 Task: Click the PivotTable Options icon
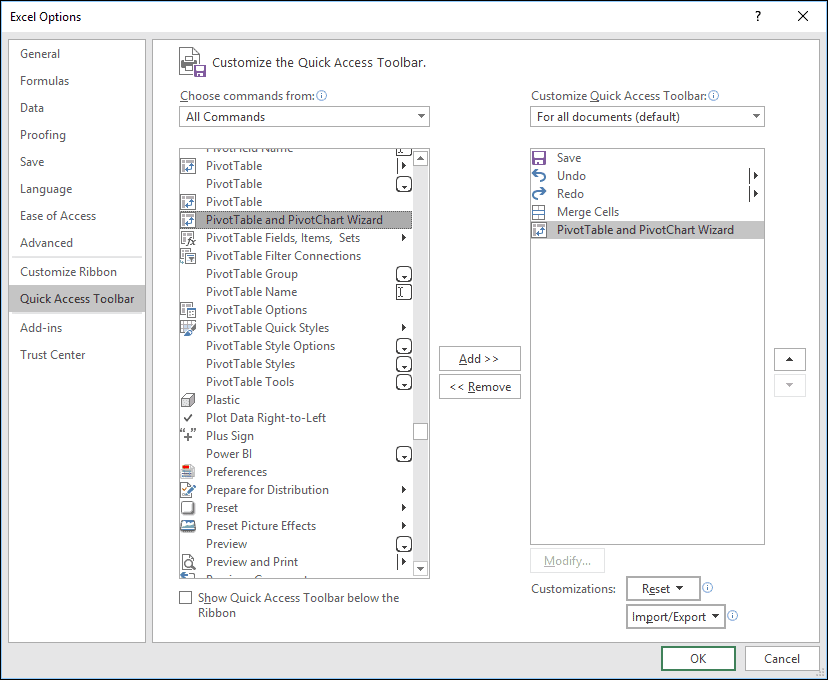coord(188,310)
